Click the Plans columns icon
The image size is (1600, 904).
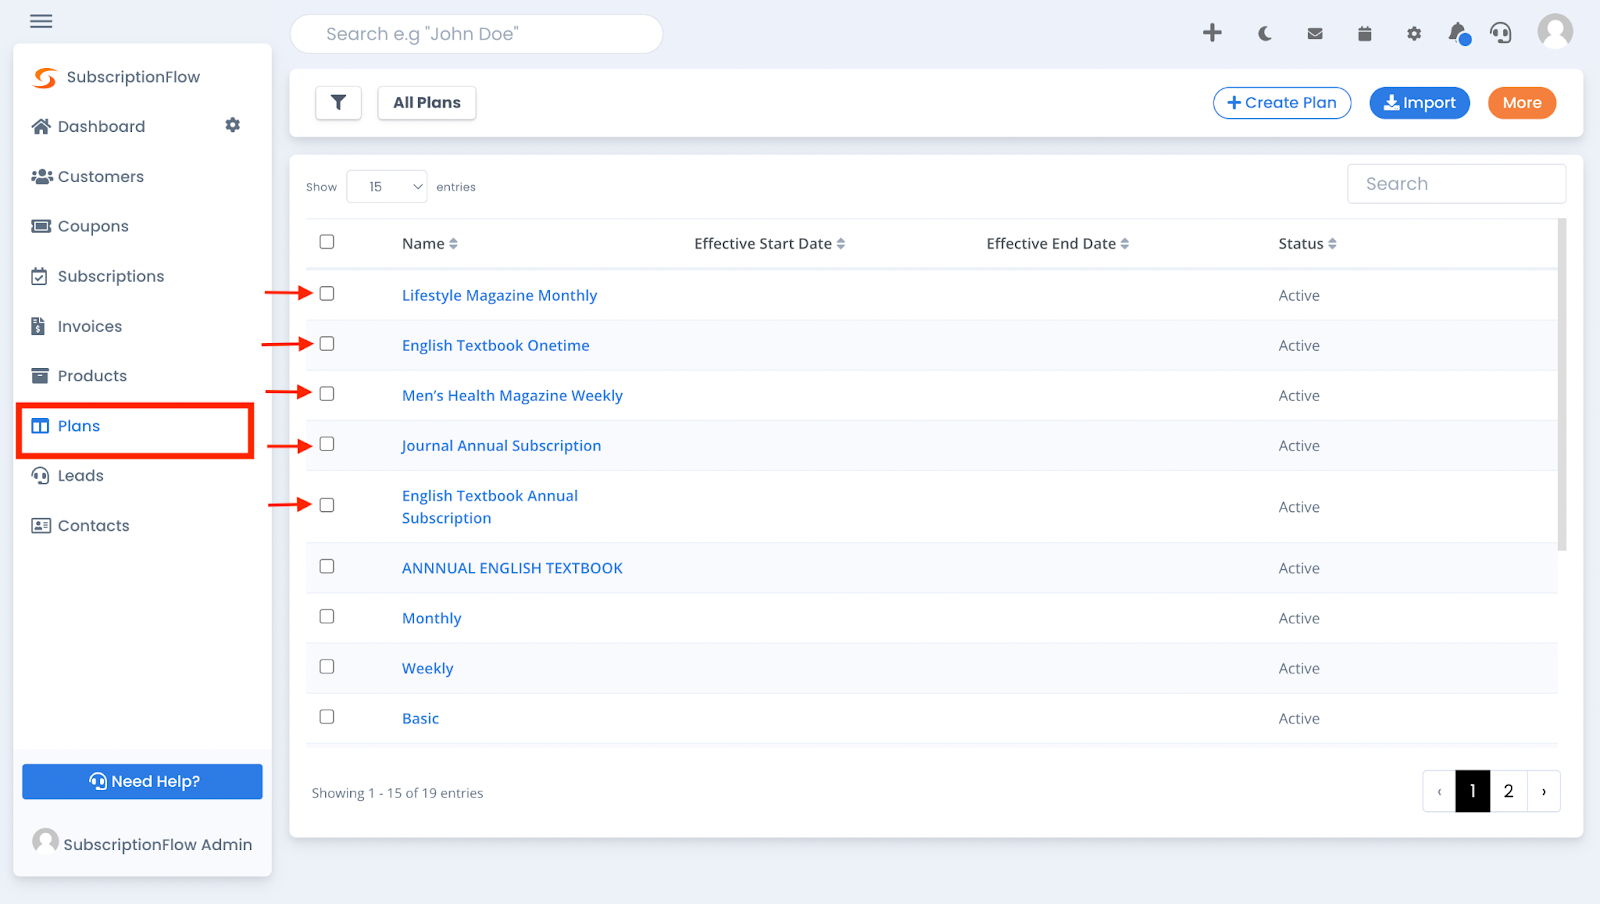40,426
